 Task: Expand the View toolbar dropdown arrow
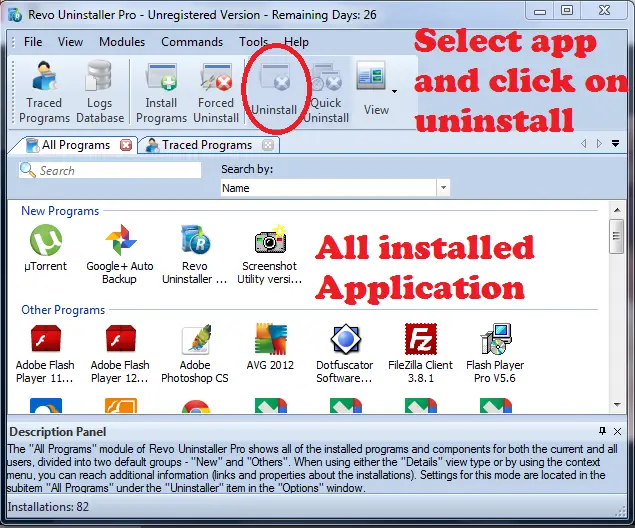click(394, 92)
